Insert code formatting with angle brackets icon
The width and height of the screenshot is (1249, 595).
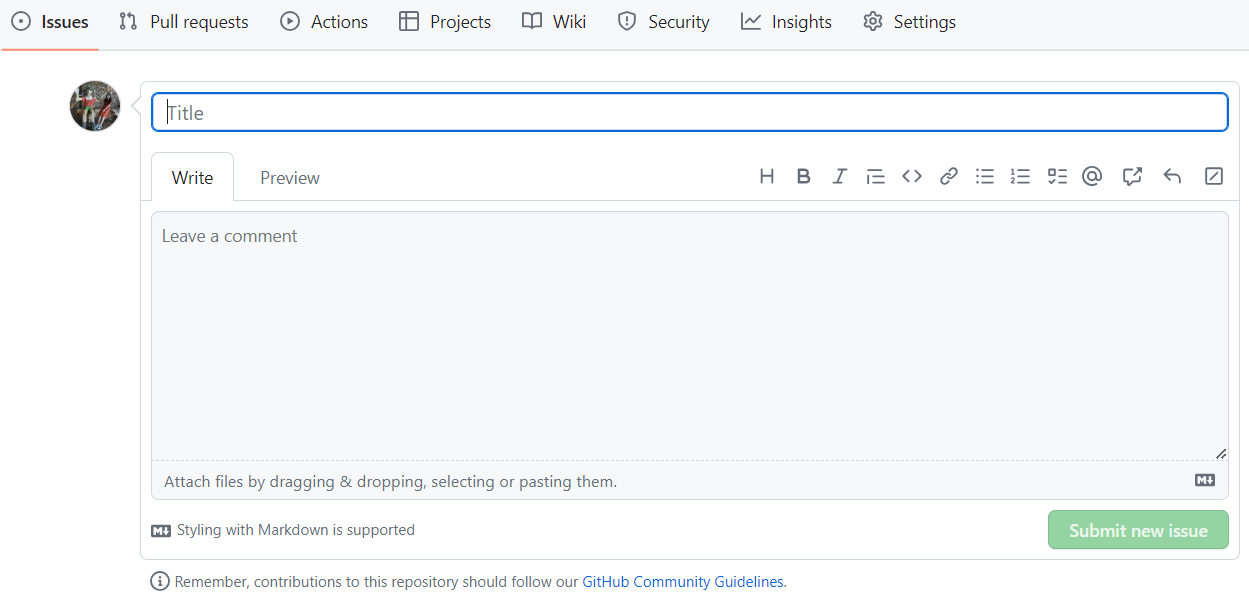[x=912, y=177]
